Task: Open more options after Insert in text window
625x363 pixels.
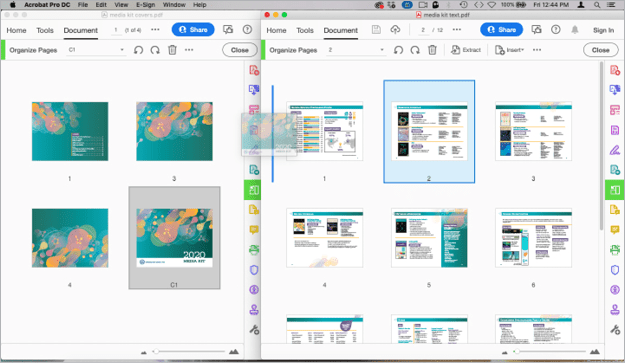Action: click(x=537, y=50)
